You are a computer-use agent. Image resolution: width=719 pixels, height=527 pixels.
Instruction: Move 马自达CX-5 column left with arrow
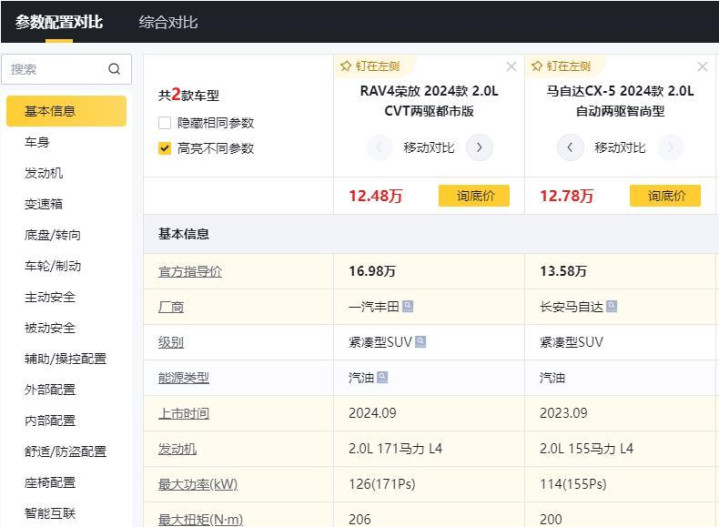pyautogui.click(x=570, y=147)
